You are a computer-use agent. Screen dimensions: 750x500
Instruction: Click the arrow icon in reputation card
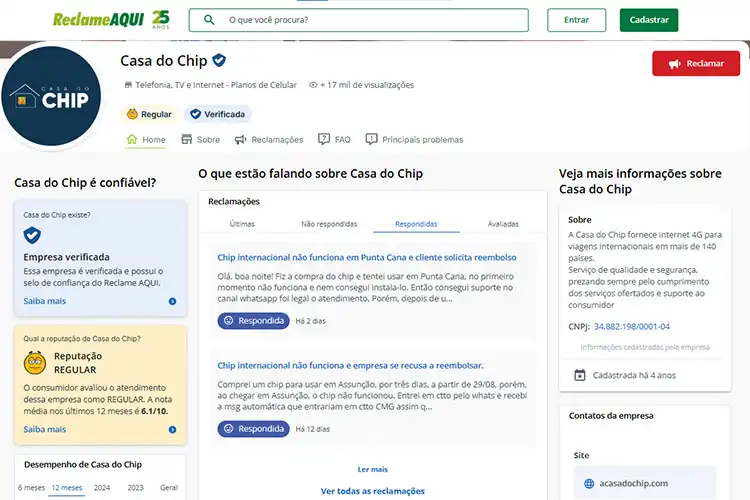172,430
